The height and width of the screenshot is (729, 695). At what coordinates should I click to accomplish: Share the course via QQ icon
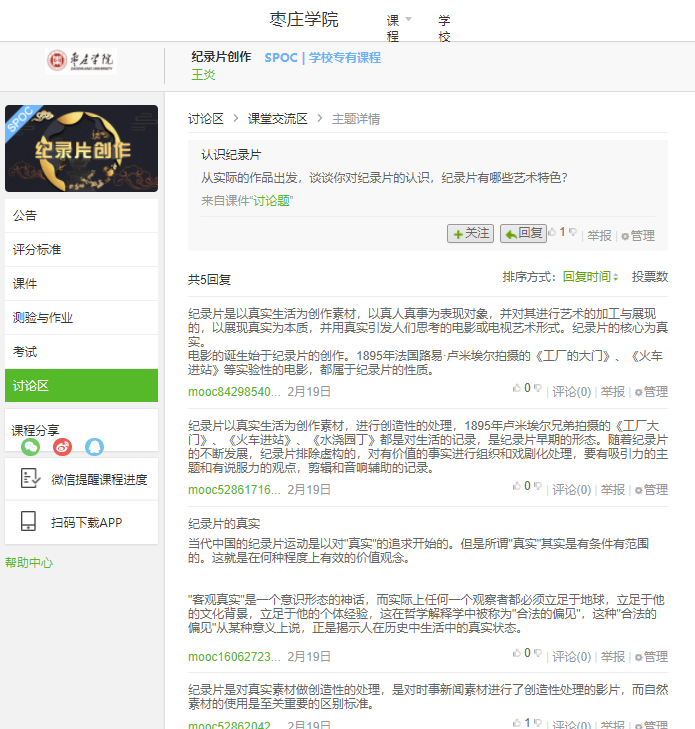[94, 447]
